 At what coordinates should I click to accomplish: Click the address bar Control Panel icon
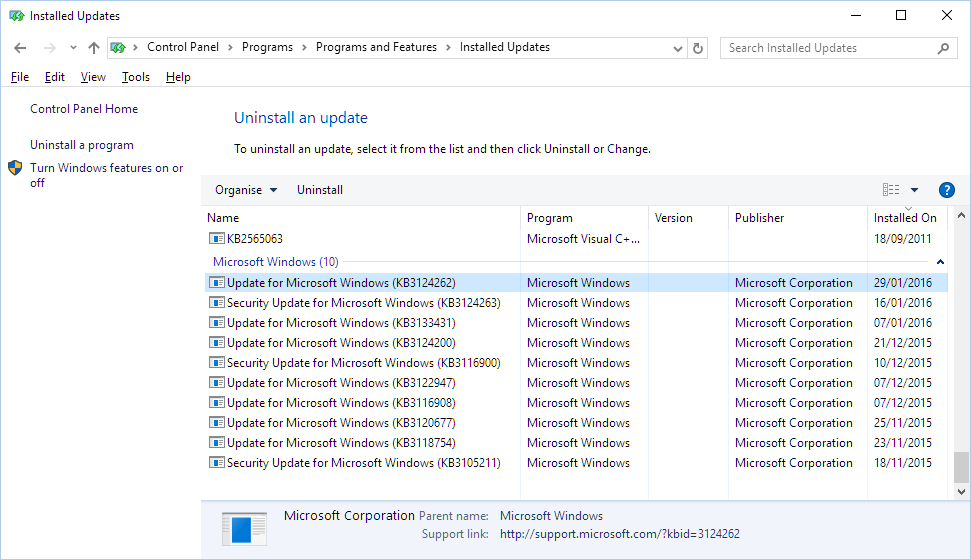(118, 48)
